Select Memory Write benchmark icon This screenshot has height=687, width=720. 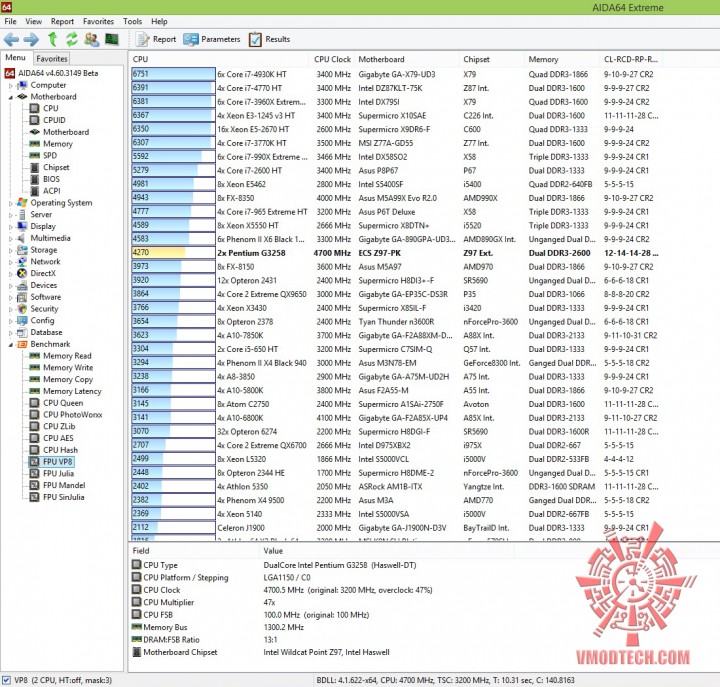click(34, 367)
